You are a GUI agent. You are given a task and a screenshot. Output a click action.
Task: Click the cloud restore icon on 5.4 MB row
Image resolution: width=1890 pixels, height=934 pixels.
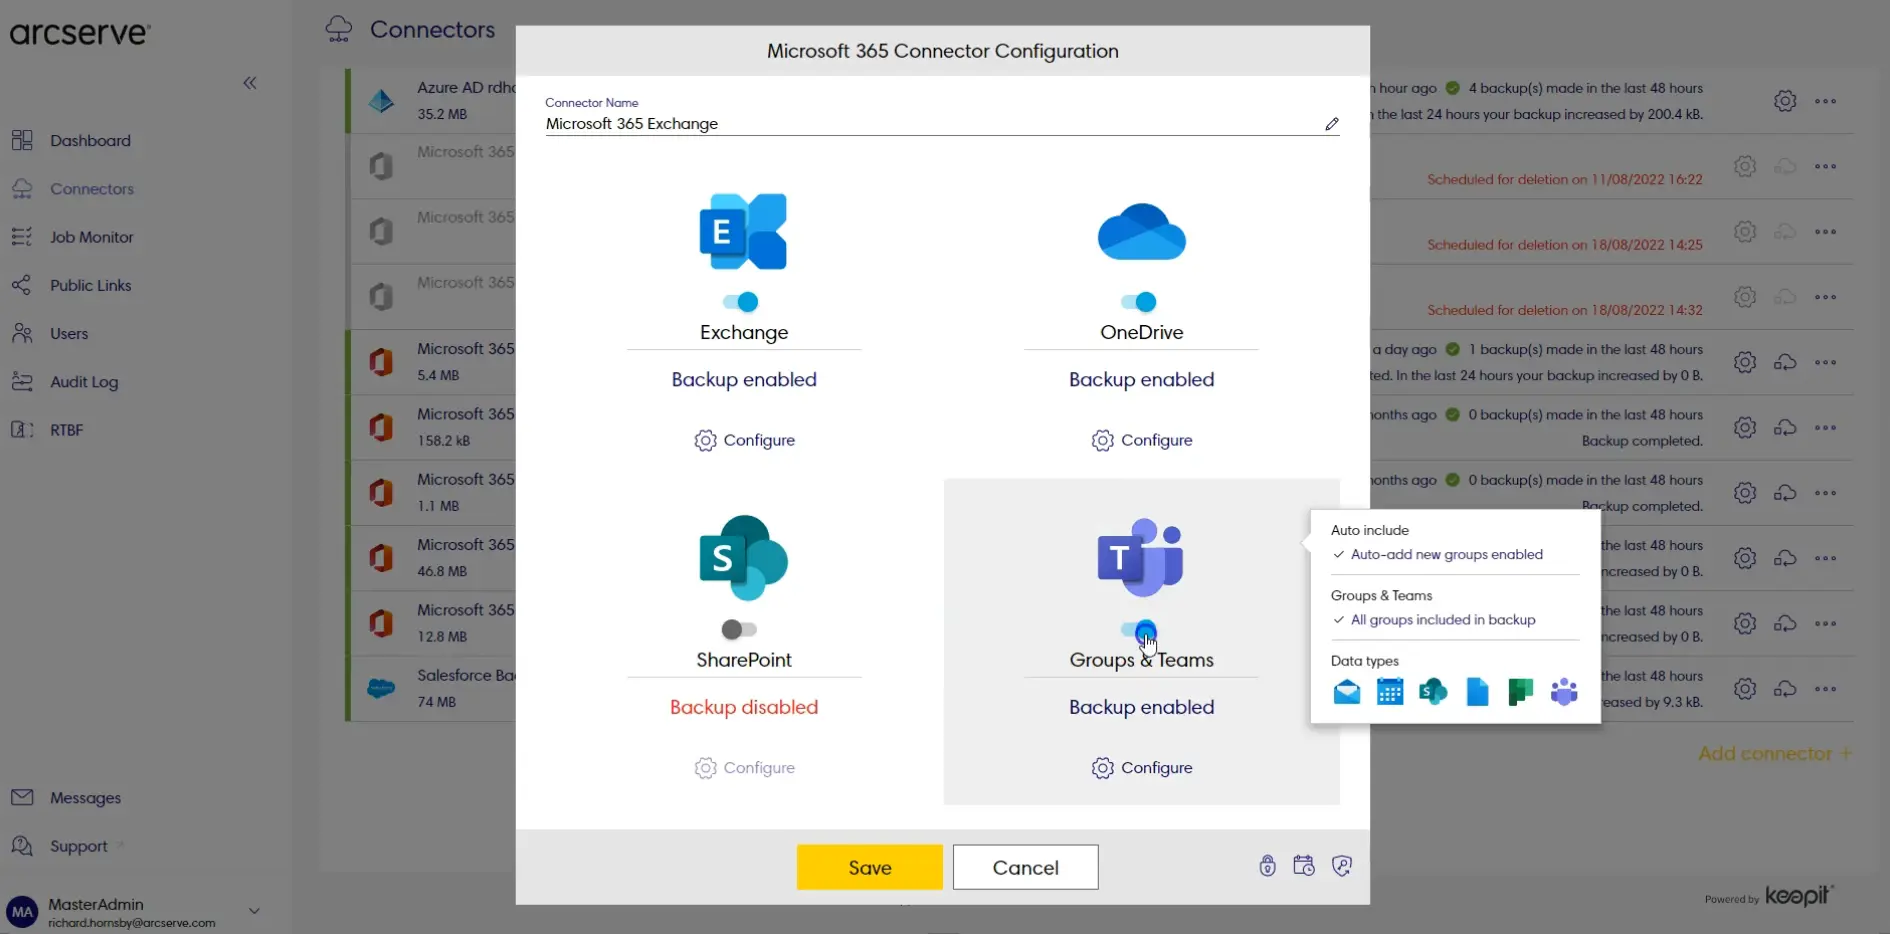1785,362
